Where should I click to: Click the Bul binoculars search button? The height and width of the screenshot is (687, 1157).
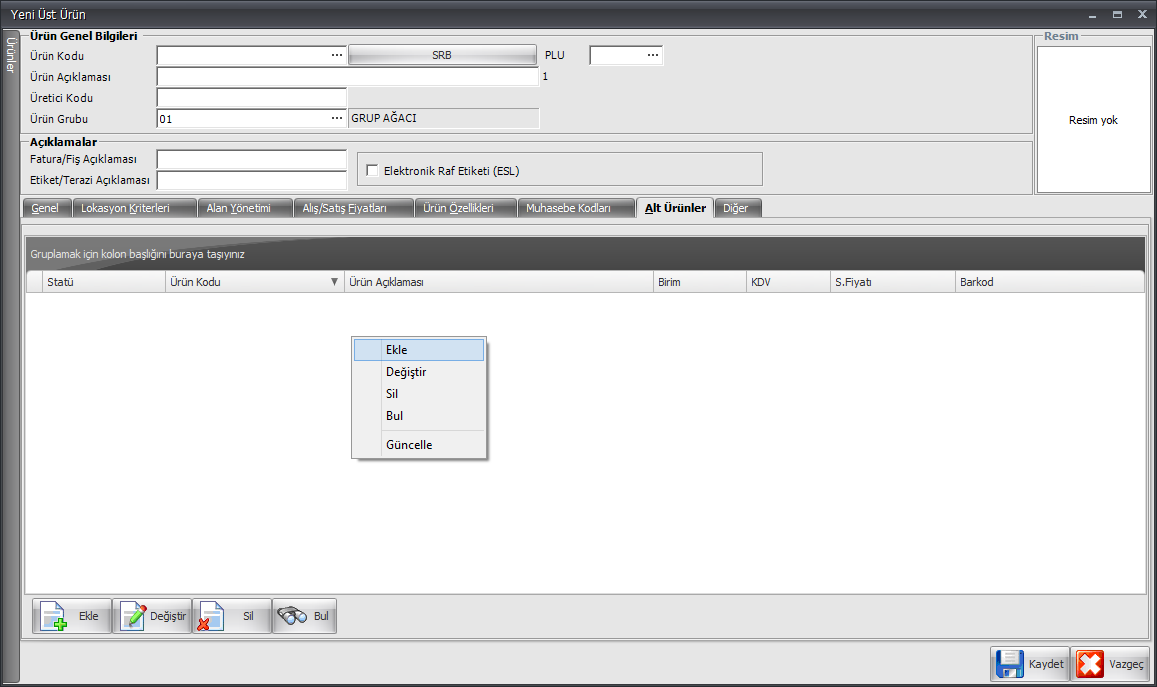(x=304, y=616)
